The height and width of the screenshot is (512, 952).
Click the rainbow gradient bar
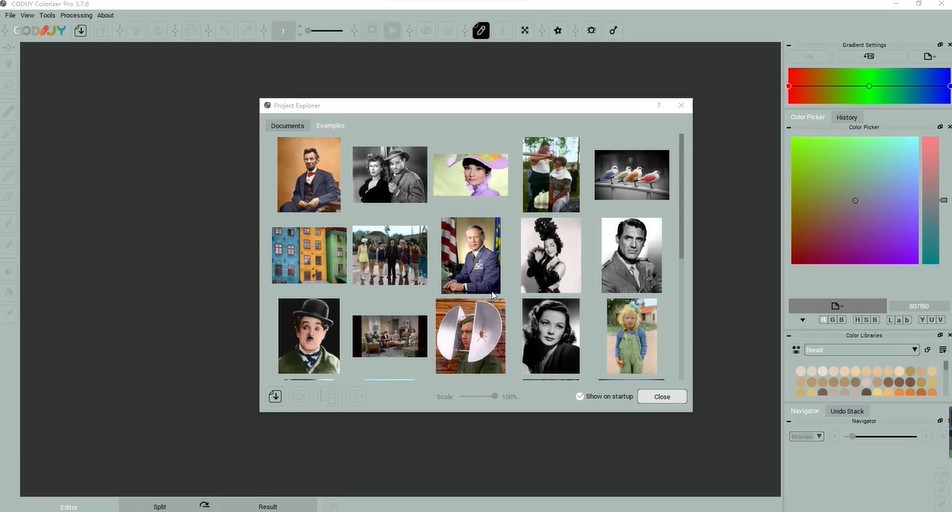[x=868, y=86]
